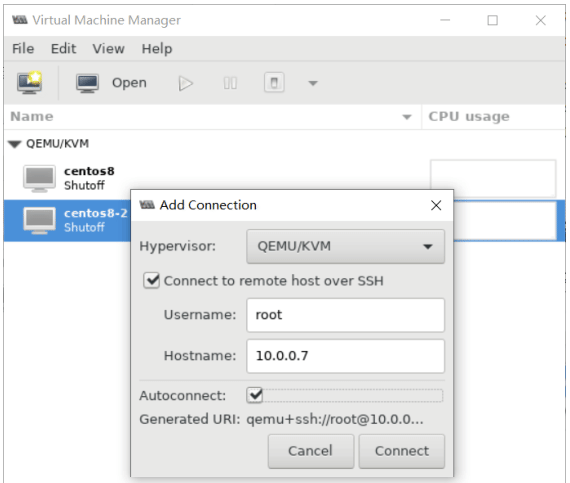Click the Connect button
Screen dimensions: 570x483
(402, 451)
